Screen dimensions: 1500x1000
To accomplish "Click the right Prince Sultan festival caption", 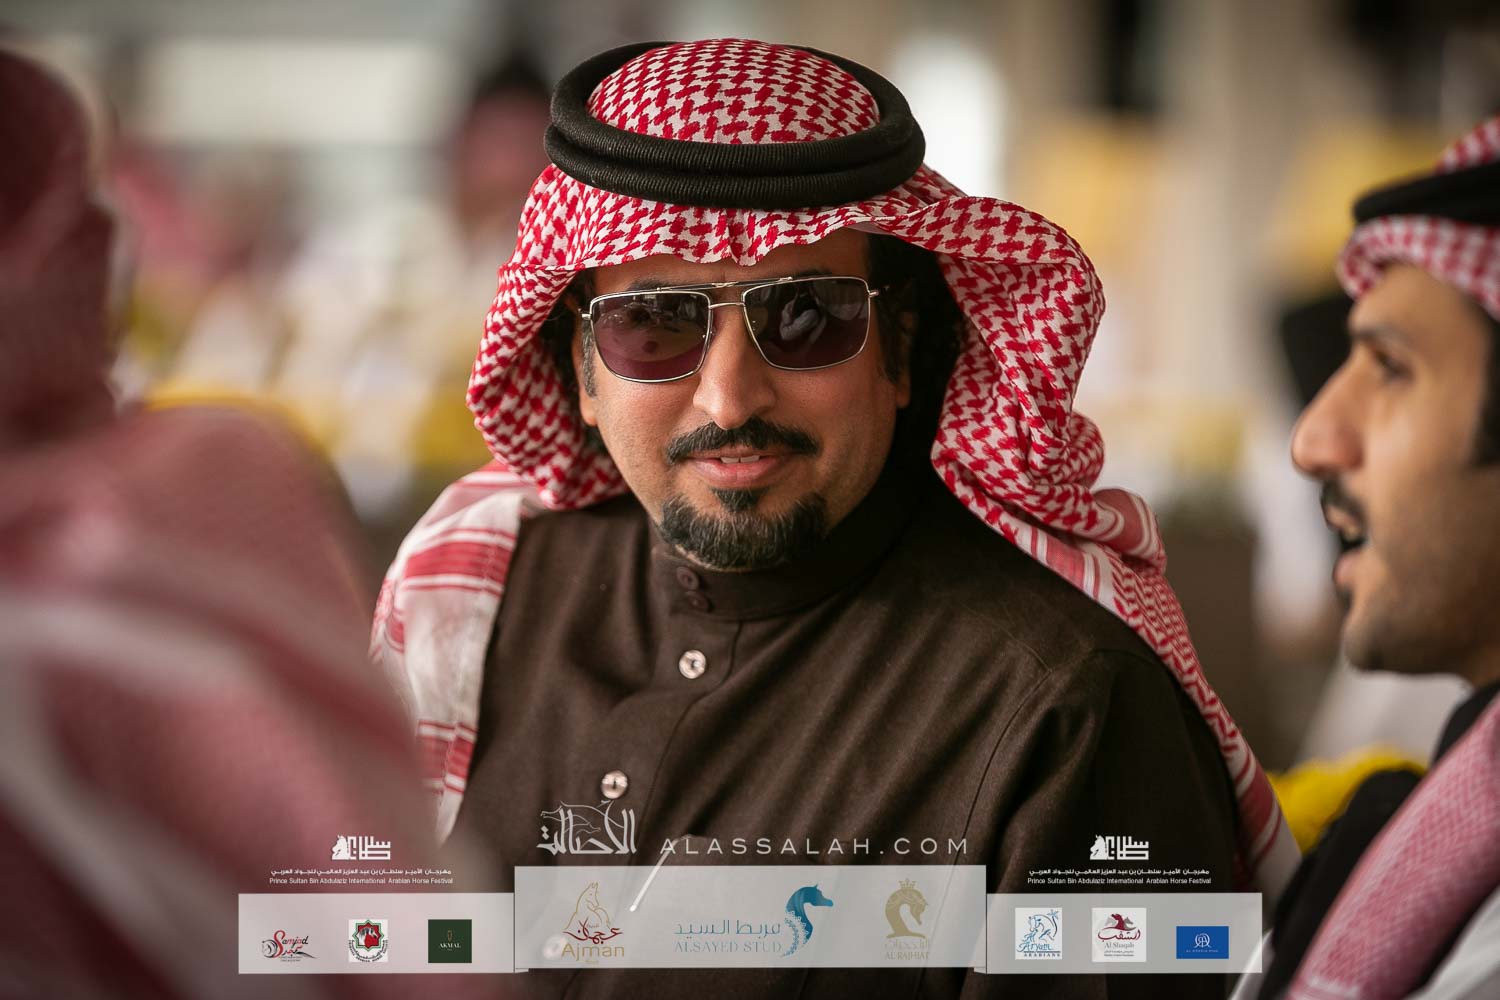I will (x=1120, y=876).
